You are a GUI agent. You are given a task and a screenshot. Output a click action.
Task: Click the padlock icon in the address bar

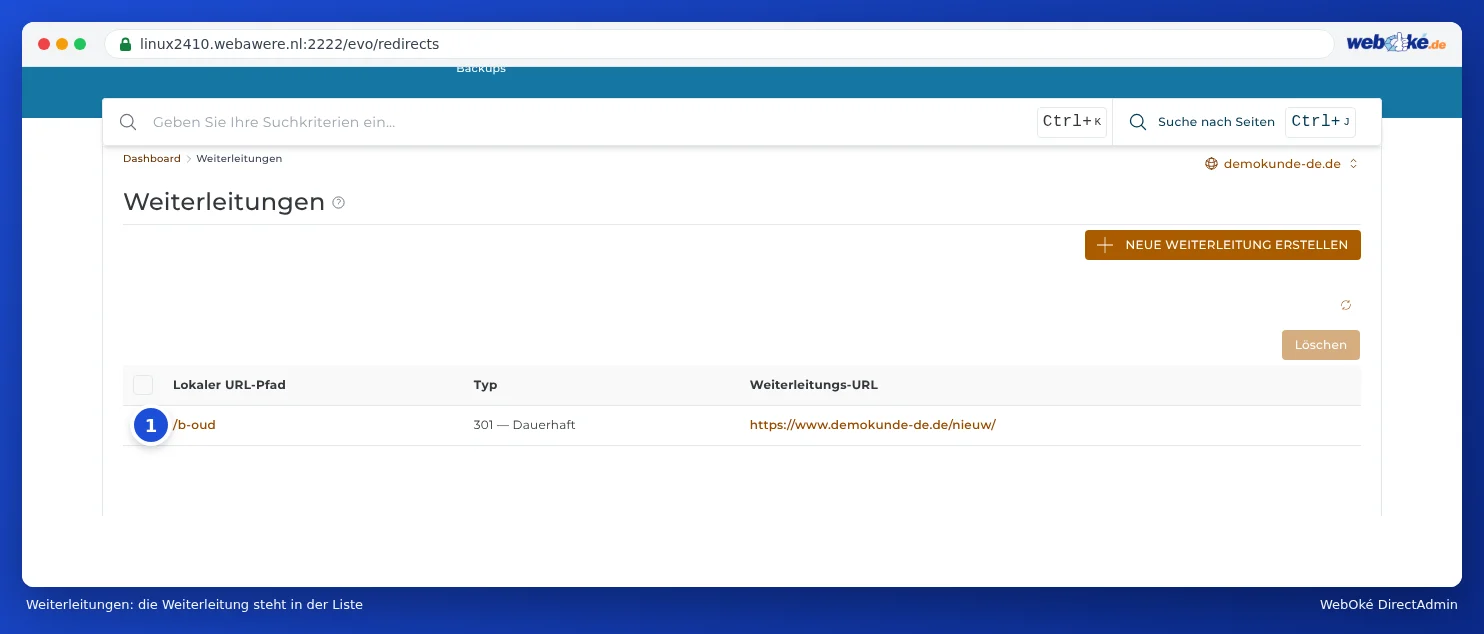[x=125, y=44]
